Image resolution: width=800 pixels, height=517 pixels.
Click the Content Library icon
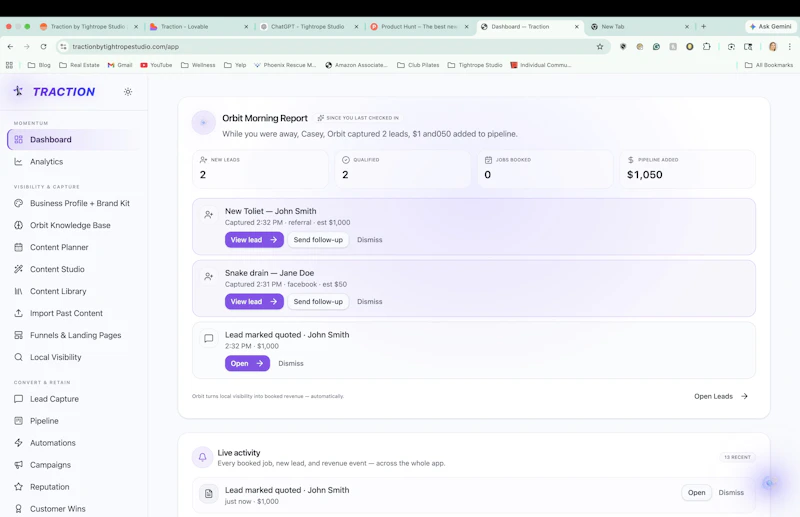pos(18,291)
